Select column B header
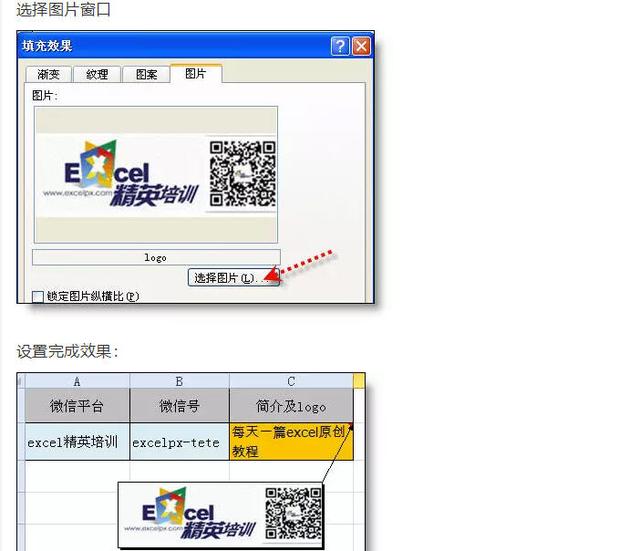The image size is (640, 551). (x=179, y=382)
